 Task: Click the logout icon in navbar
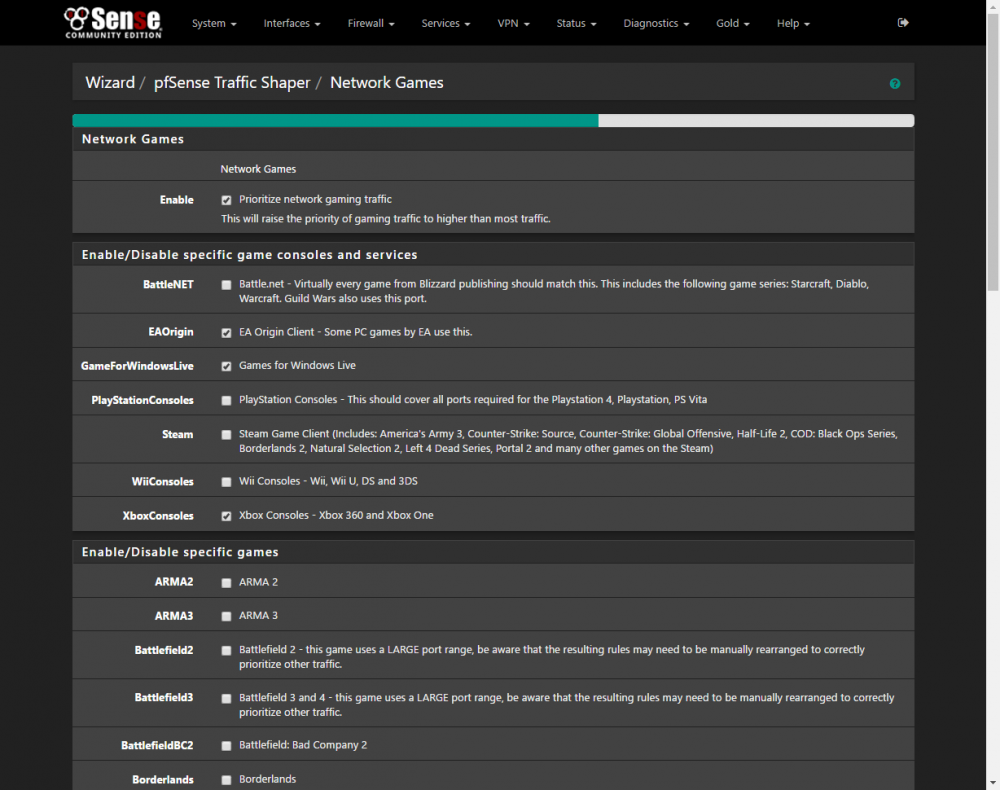pyautogui.click(x=903, y=22)
